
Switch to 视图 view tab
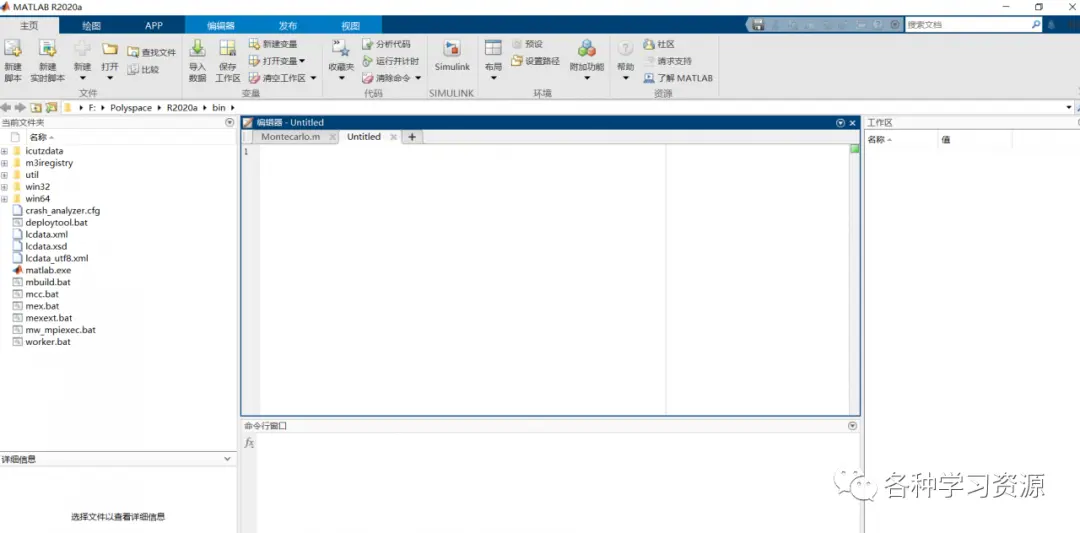coord(351,25)
